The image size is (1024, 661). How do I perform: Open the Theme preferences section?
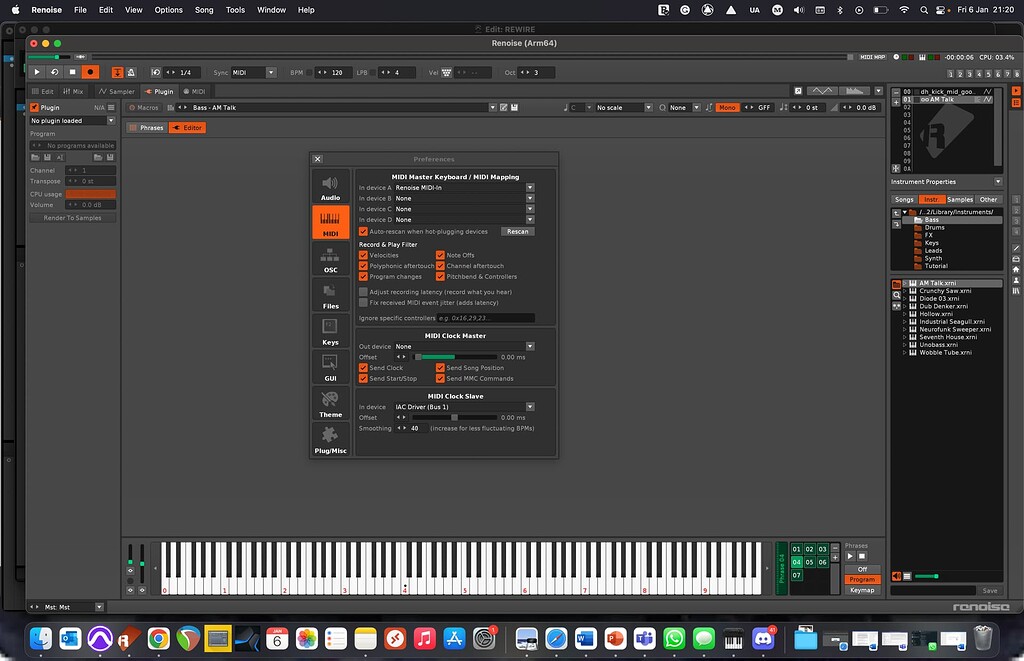(x=330, y=404)
